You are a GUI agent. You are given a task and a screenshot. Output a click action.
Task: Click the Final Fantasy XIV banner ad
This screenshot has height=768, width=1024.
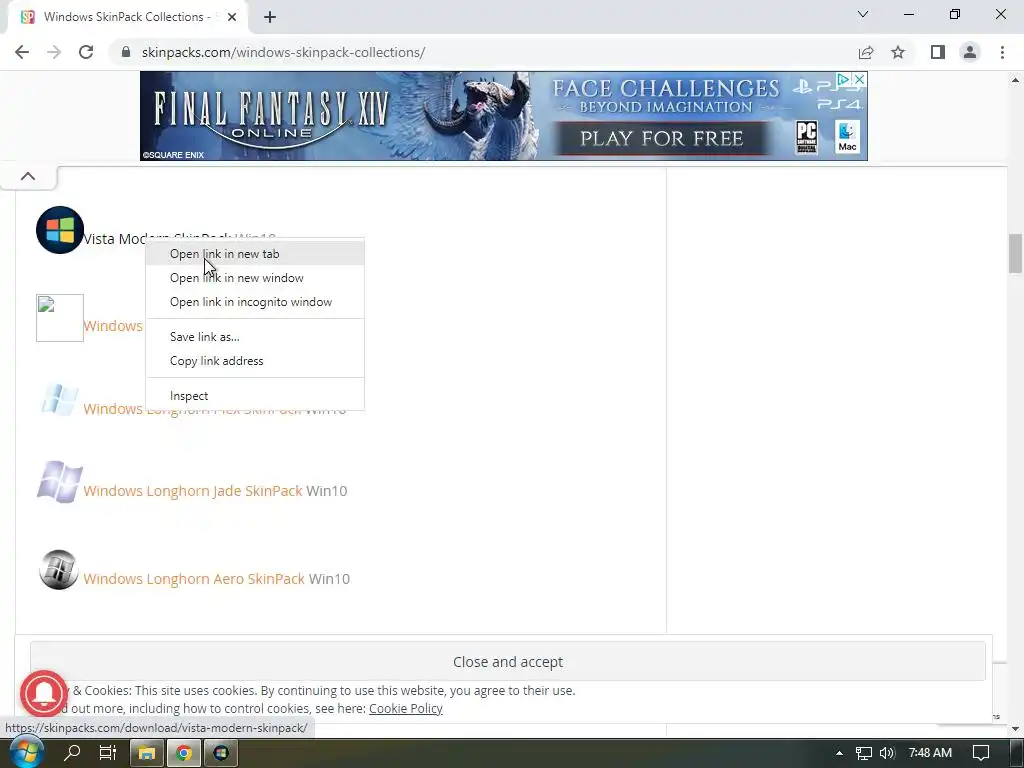(504, 116)
